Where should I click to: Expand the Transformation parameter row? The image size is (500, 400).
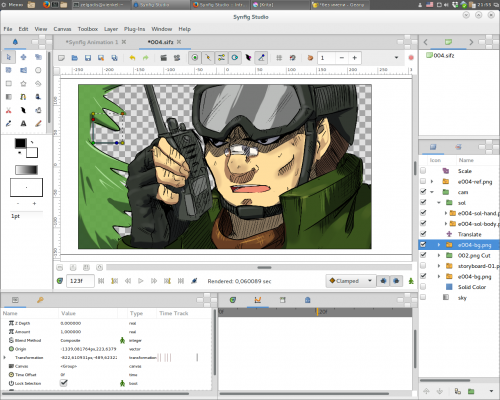pos(5,357)
